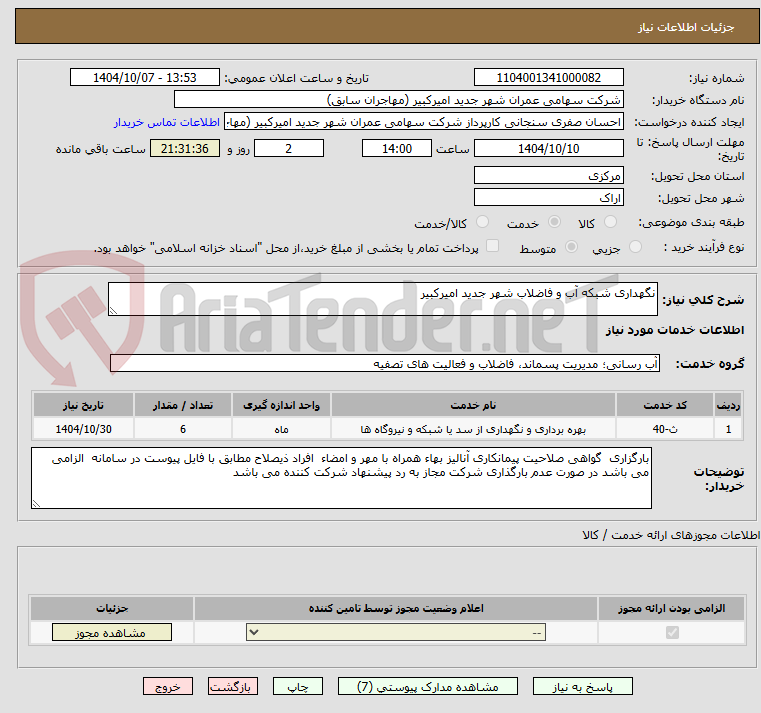The width and height of the screenshot is (761, 713).
Task: Click the resize handle of توضیحات خریدار box
Action: 36,504
